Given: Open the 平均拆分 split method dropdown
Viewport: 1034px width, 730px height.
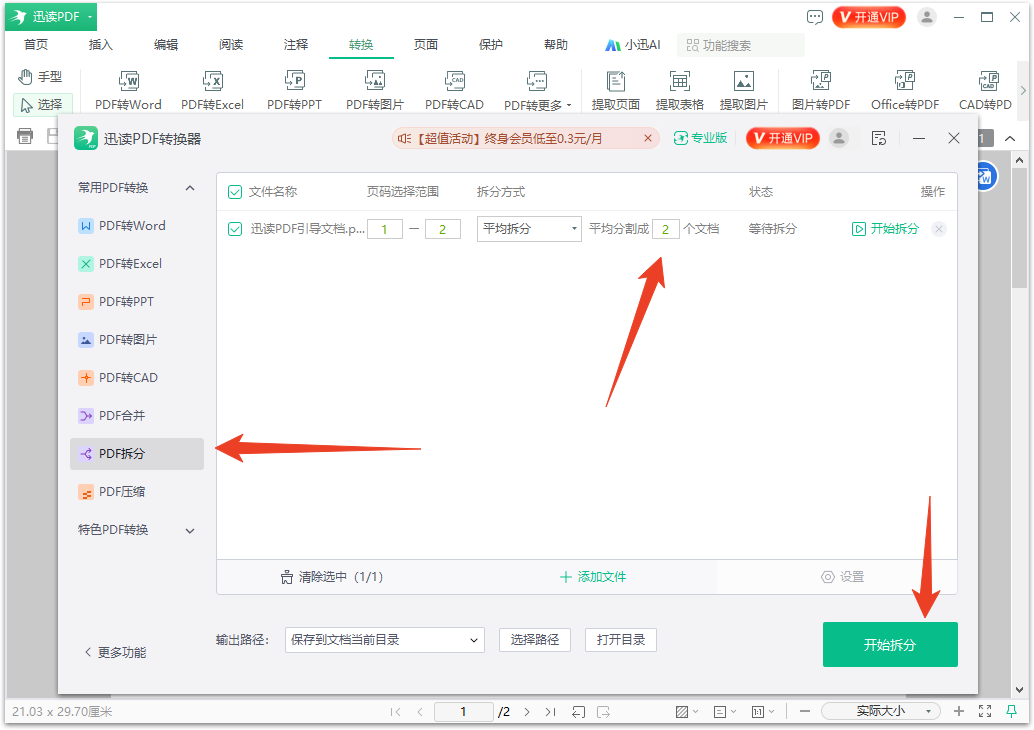Looking at the screenshot, I should [x=529, y=229].
